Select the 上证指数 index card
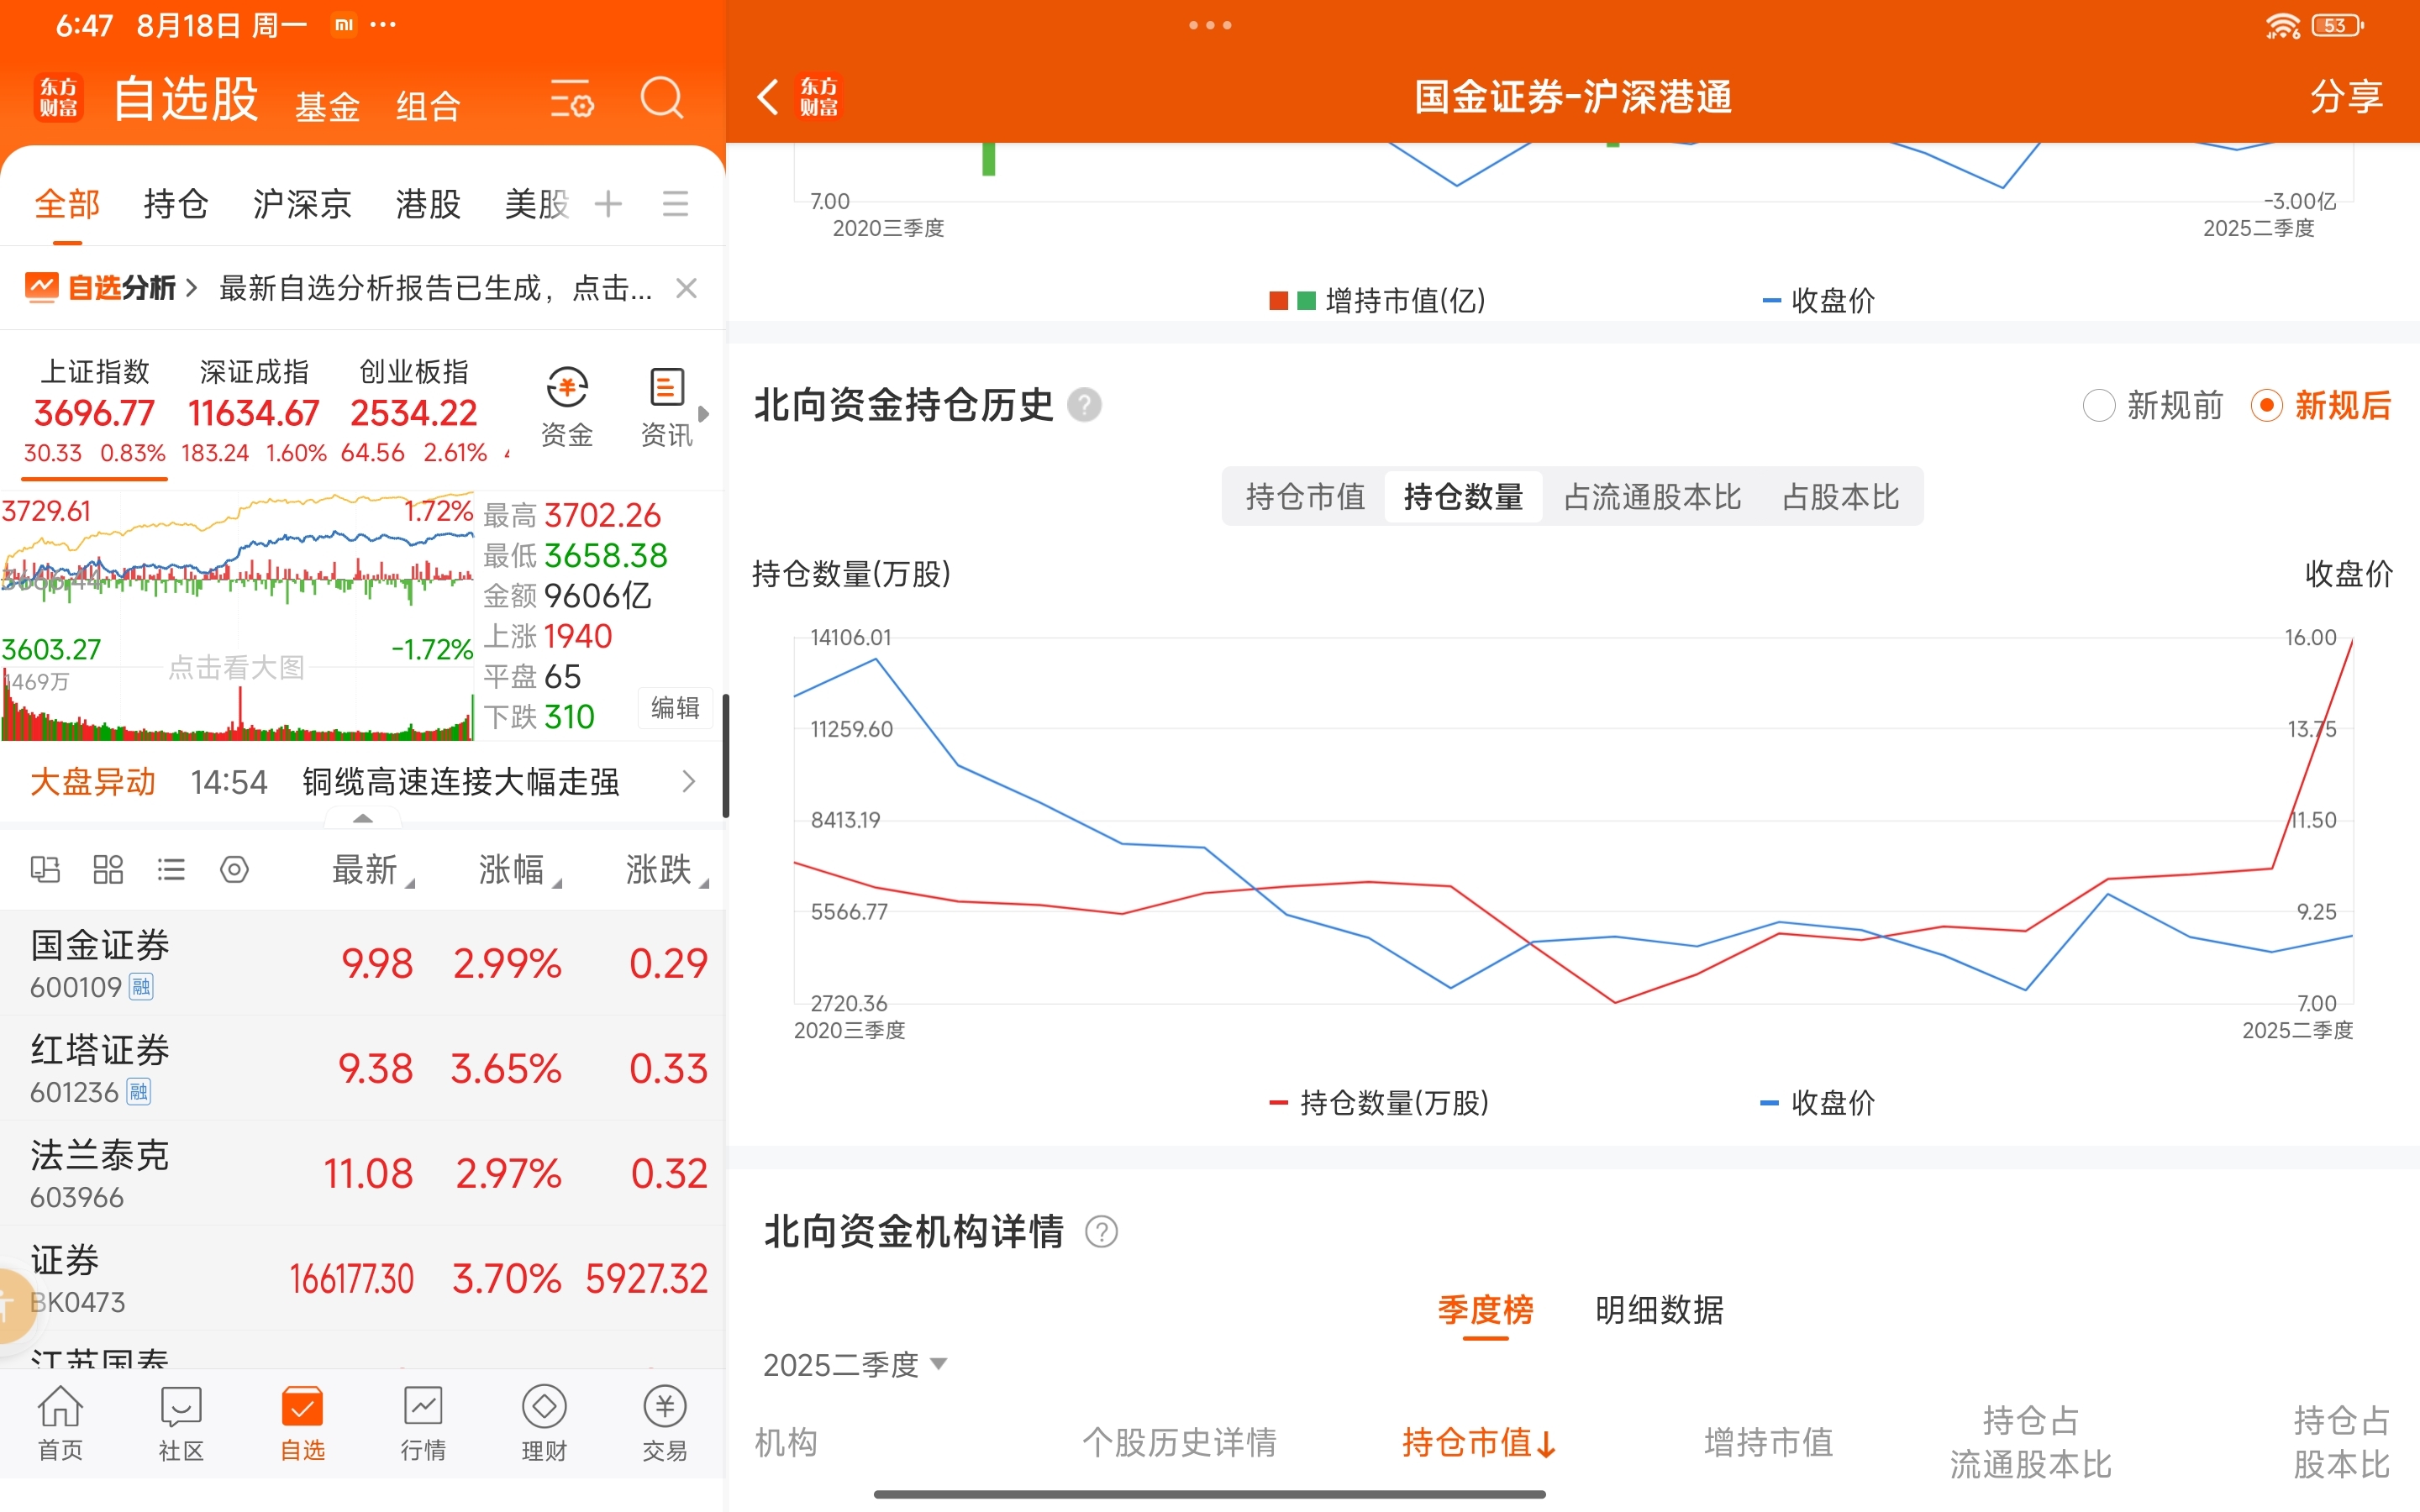The image size is (2420, 1512). tap(95, 411)
